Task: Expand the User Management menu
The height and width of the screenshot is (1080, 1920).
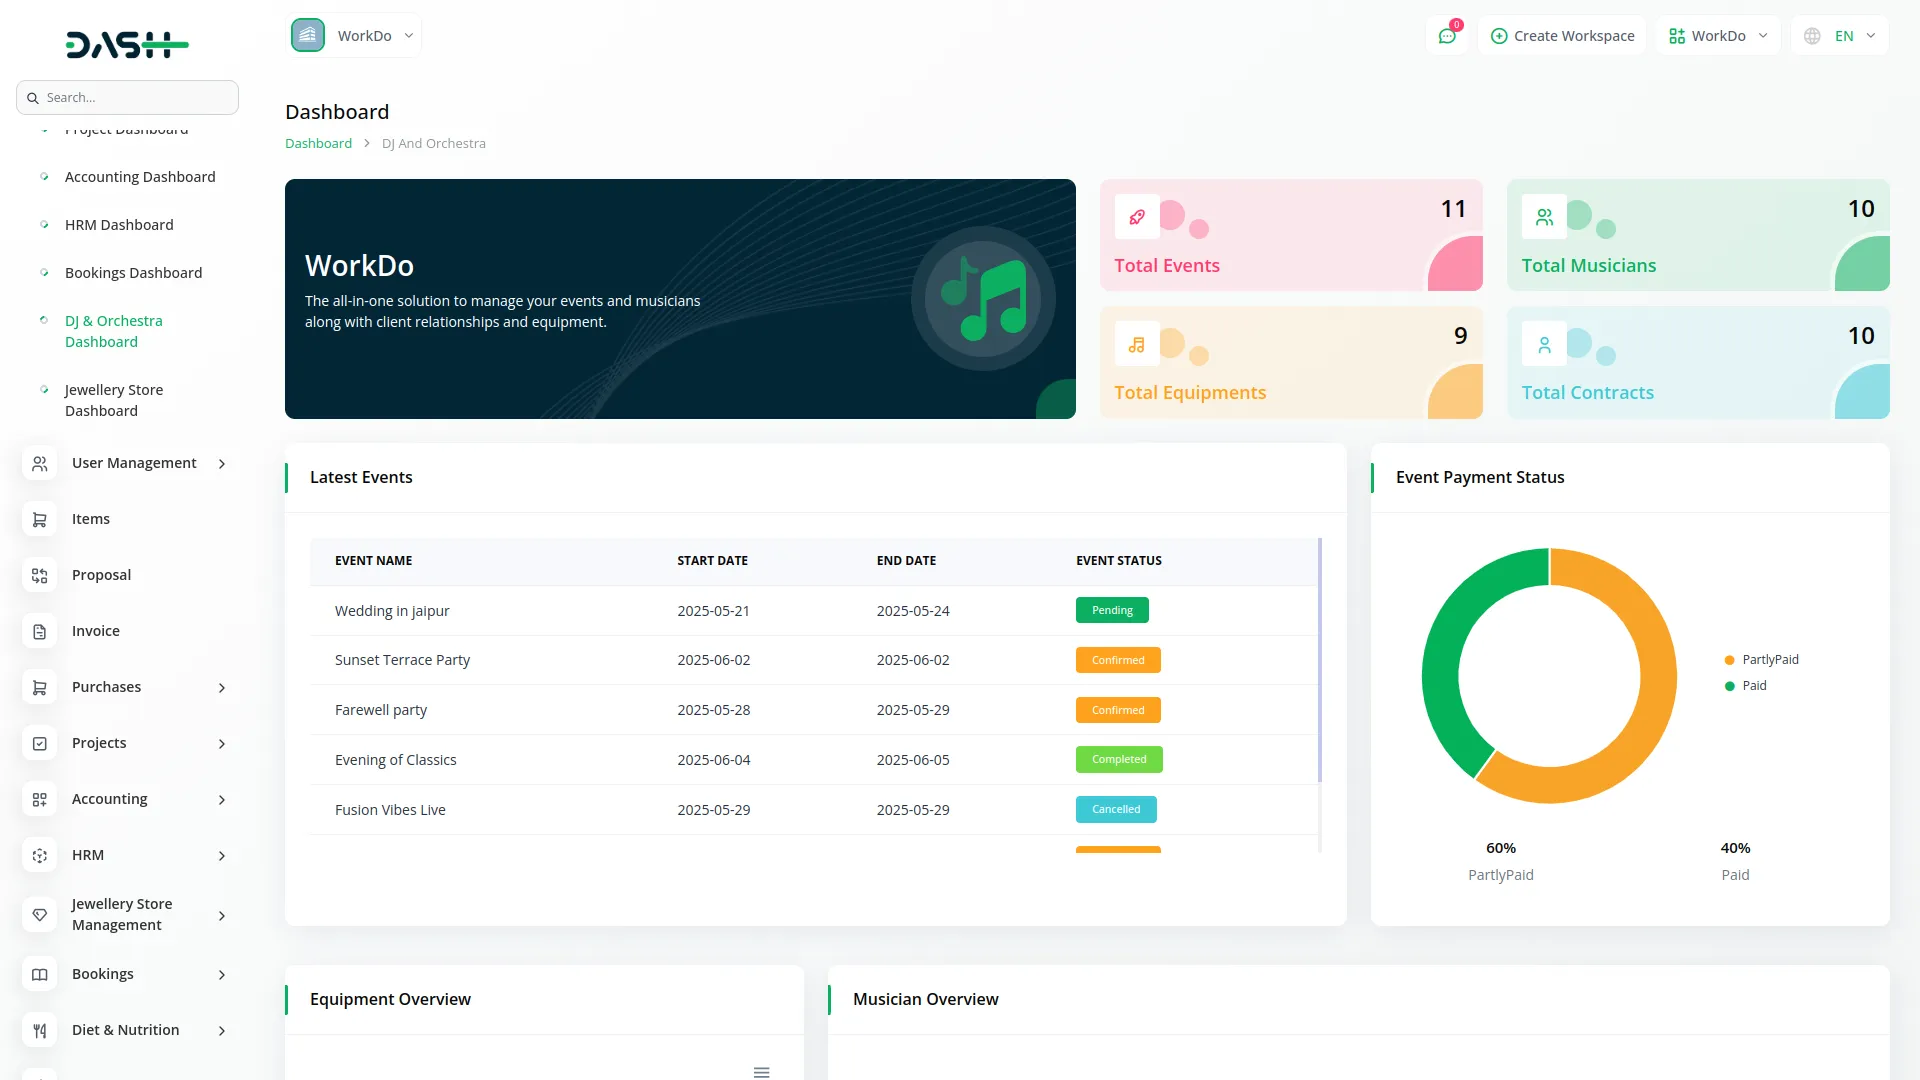Action: (134, 463)
